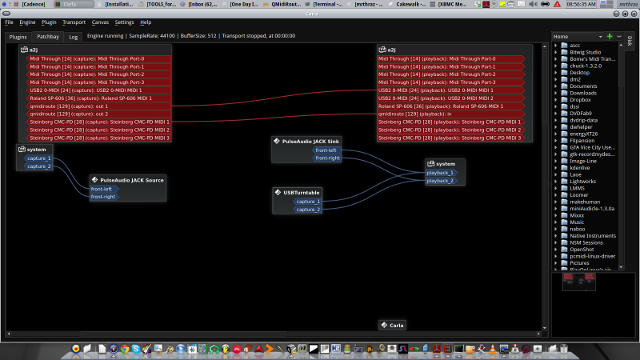
Task: Click the volume speaker icon in system tray
Action: (x=533, y=4)
